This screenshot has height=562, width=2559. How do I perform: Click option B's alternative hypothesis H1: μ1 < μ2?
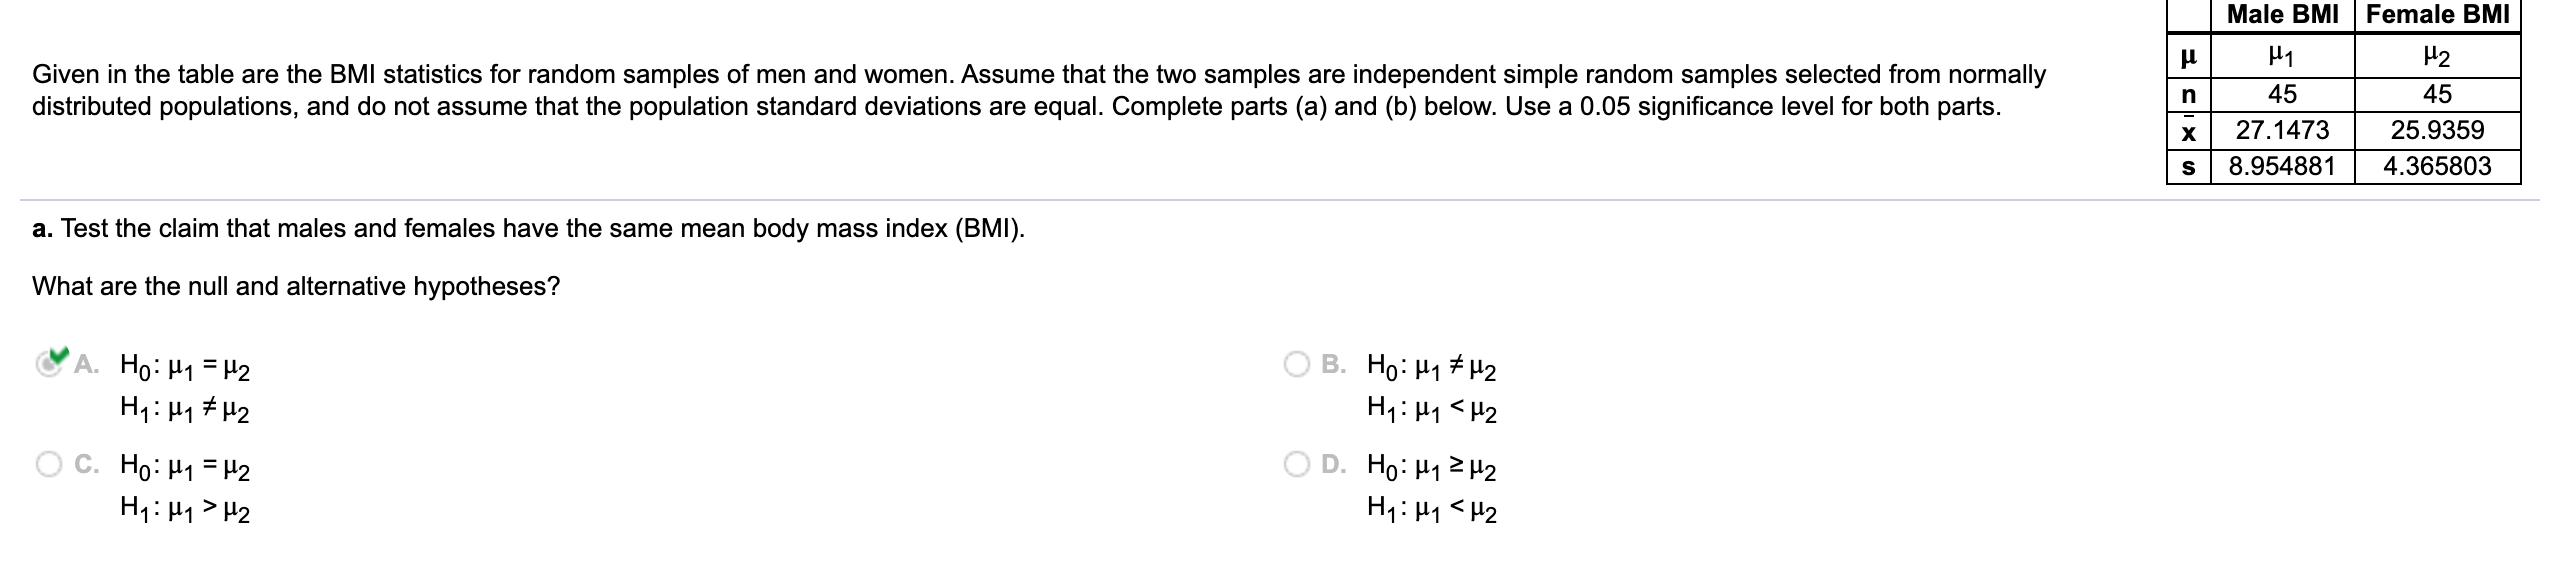point(1431,410)
